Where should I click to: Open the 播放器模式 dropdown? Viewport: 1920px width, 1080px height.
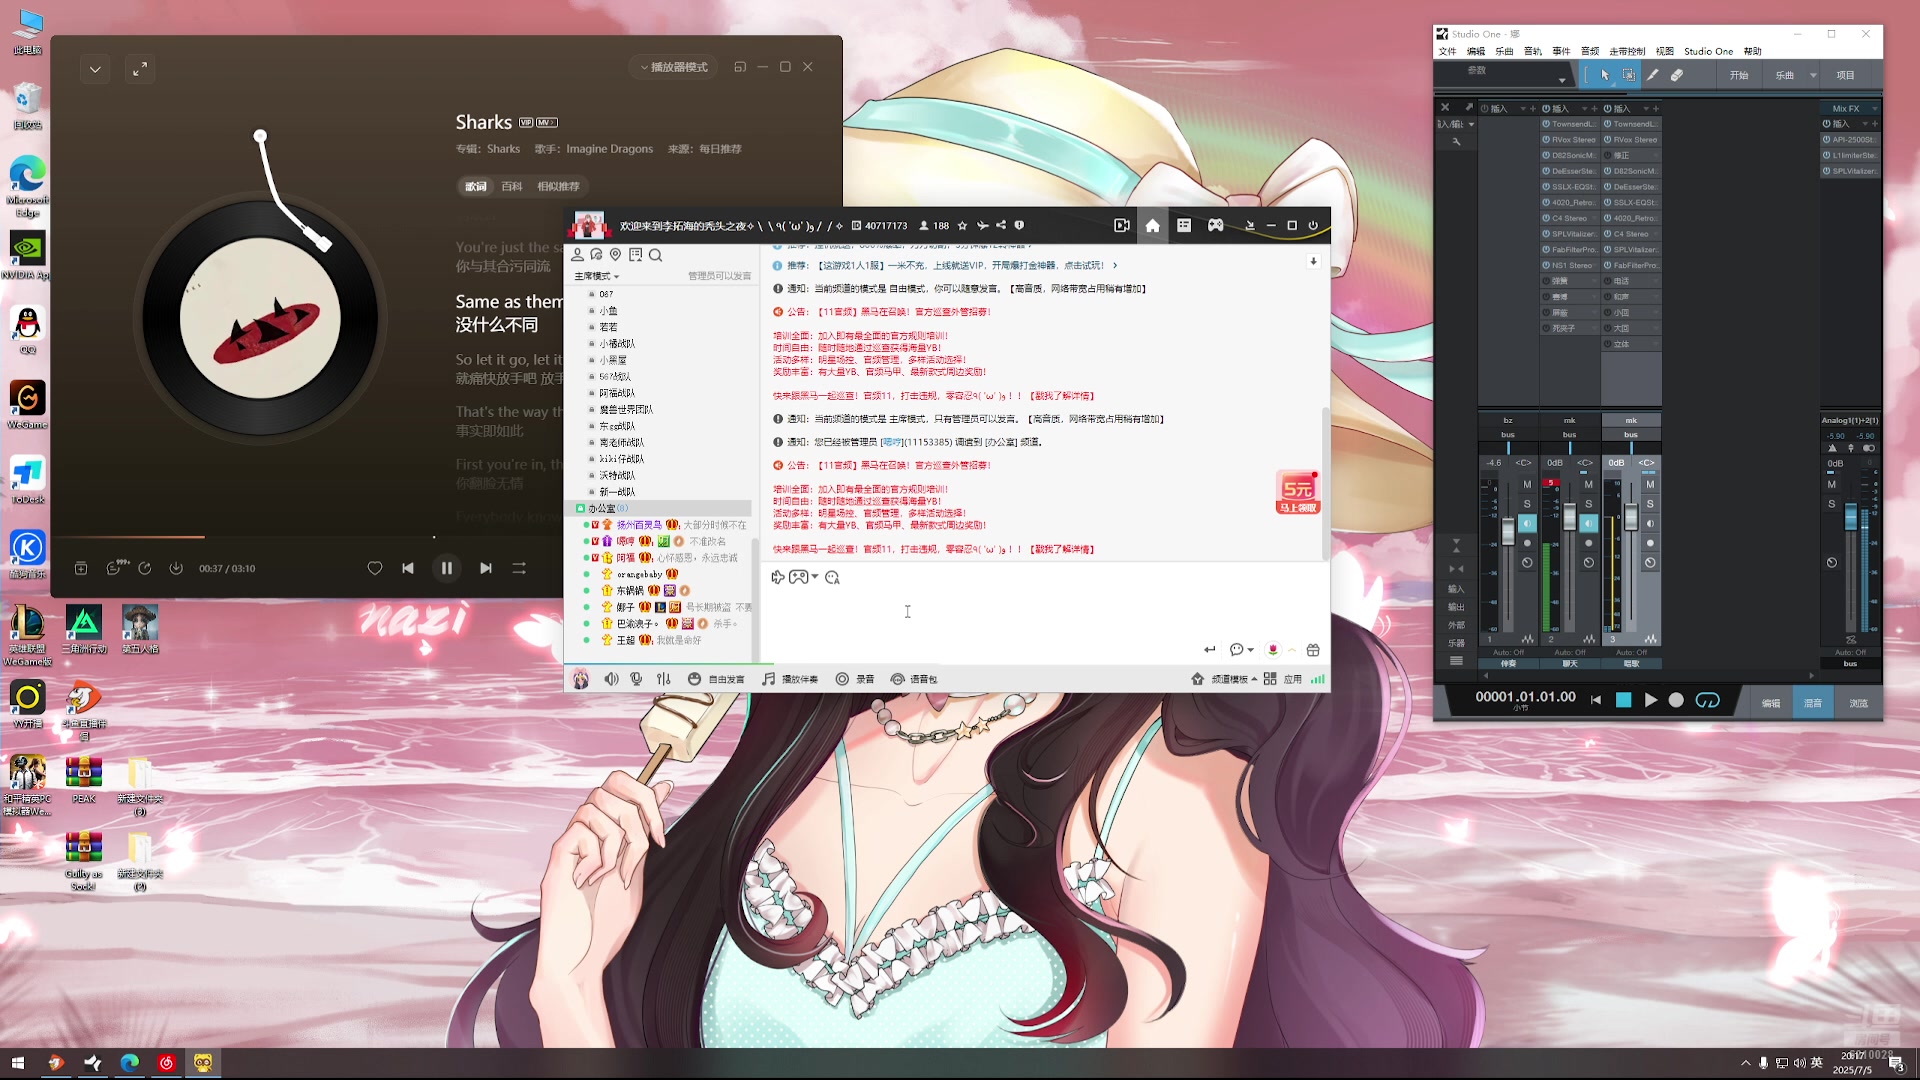tap(674, 67)
